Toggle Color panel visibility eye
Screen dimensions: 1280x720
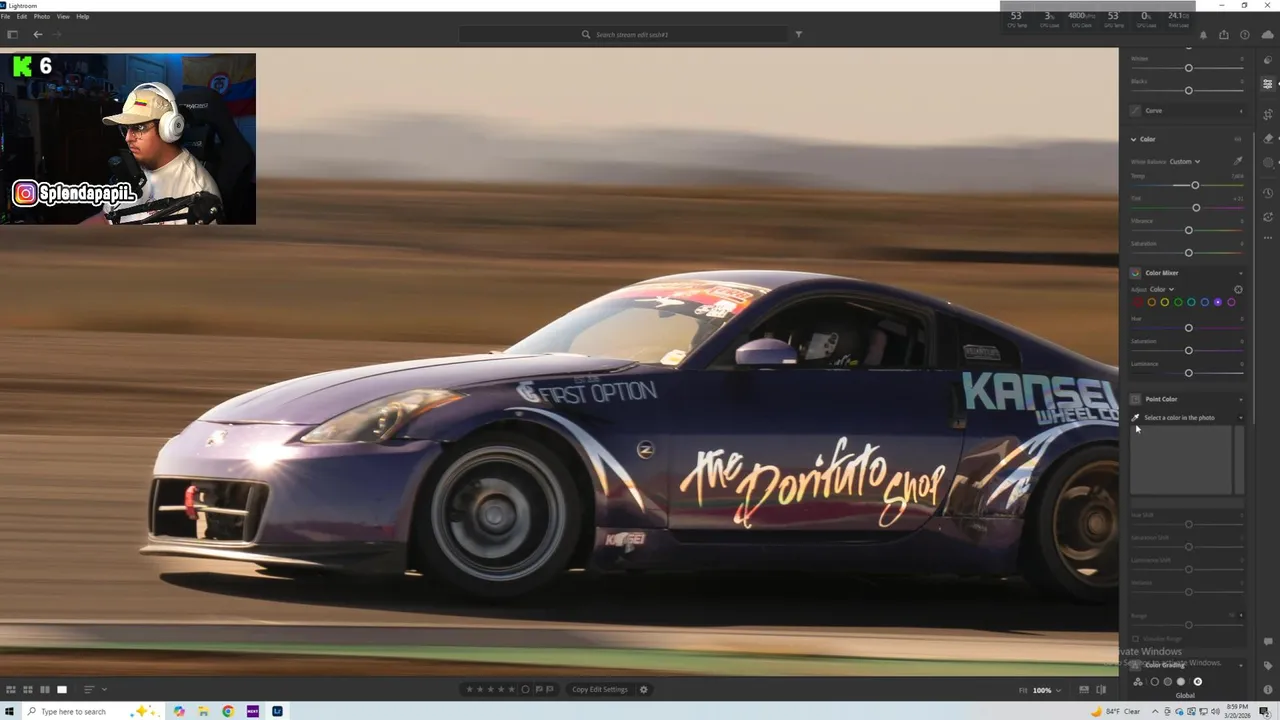[x=1238, y=139]
